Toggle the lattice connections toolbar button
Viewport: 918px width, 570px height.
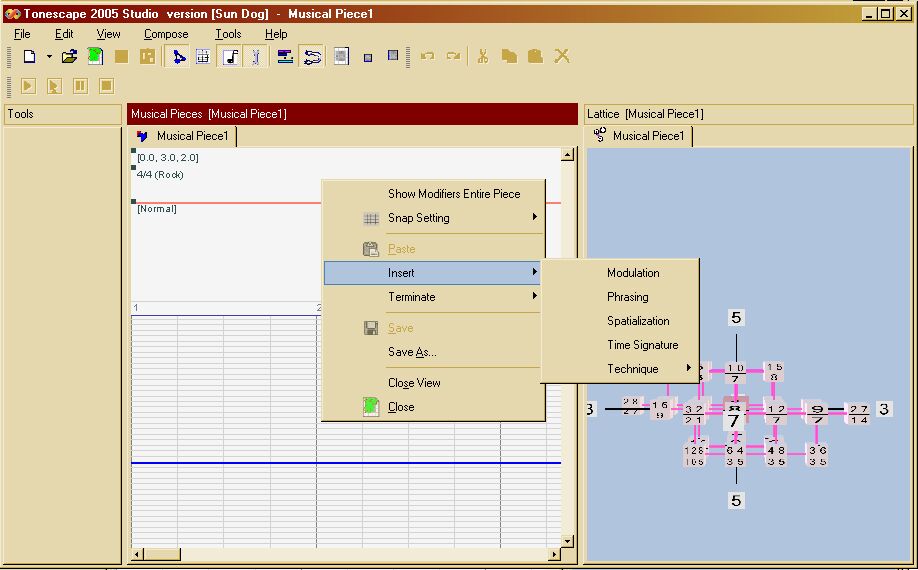[x=312, y=57]
